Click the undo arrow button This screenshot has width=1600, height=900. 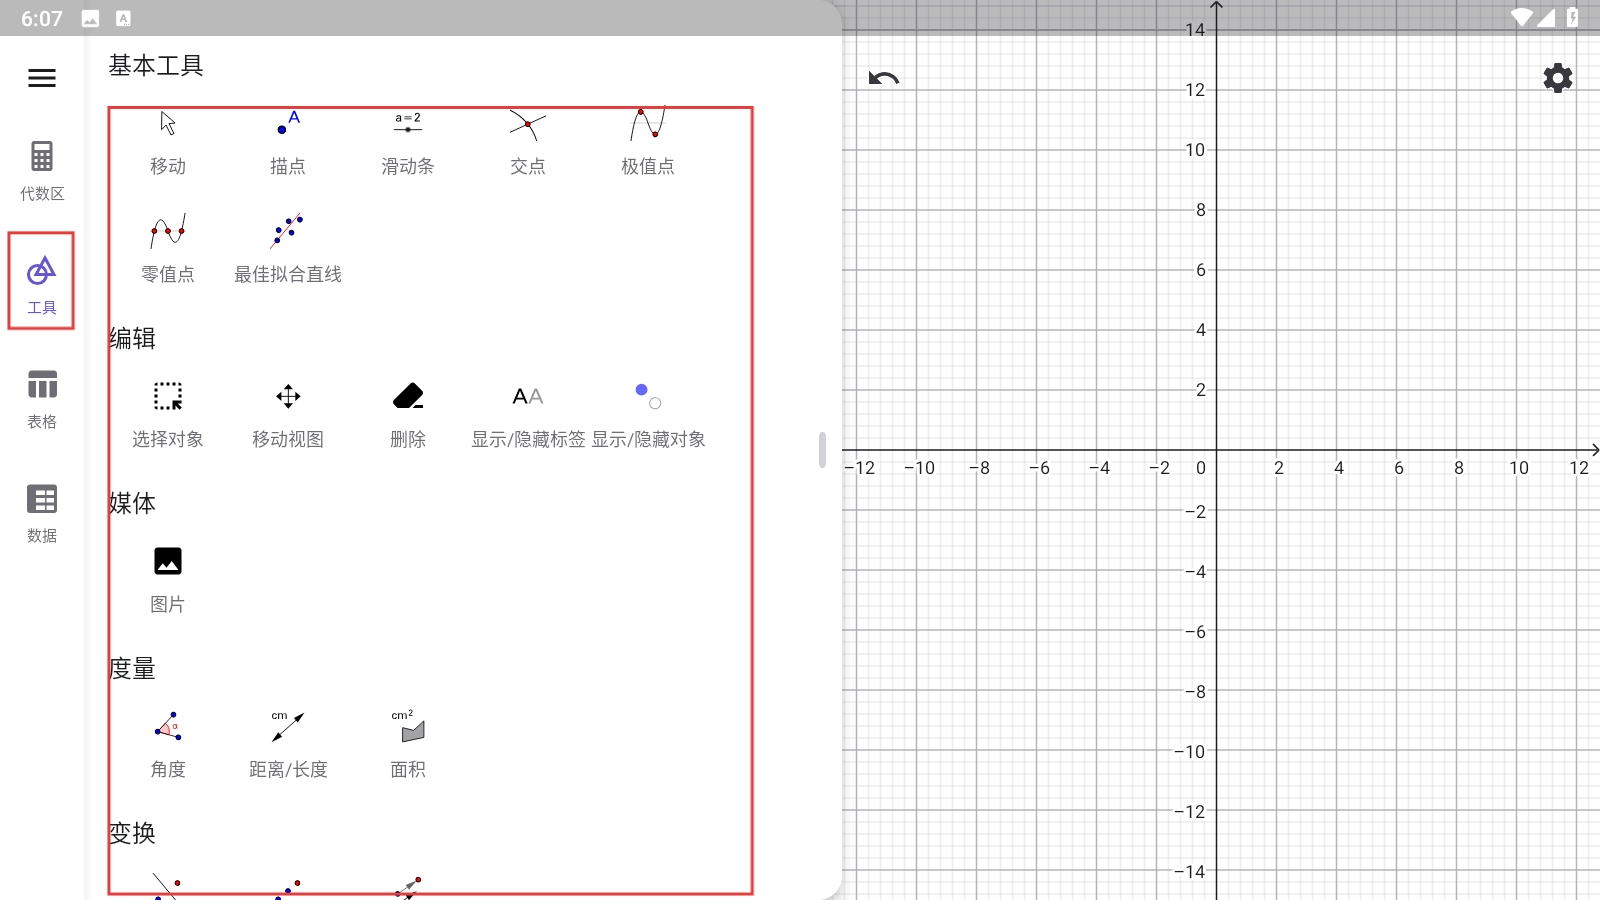tap(884, 78)
